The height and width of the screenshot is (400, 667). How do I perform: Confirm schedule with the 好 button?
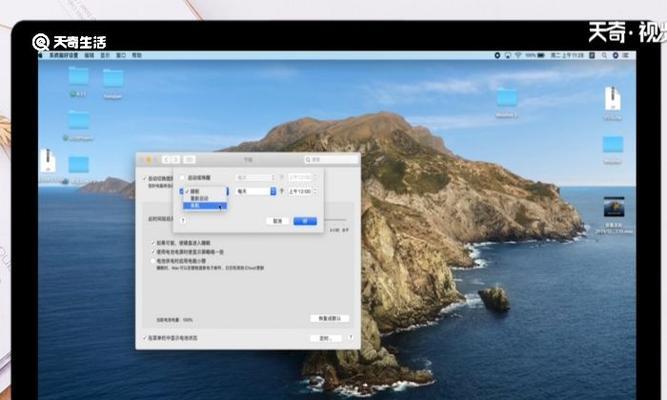[305, 221]
